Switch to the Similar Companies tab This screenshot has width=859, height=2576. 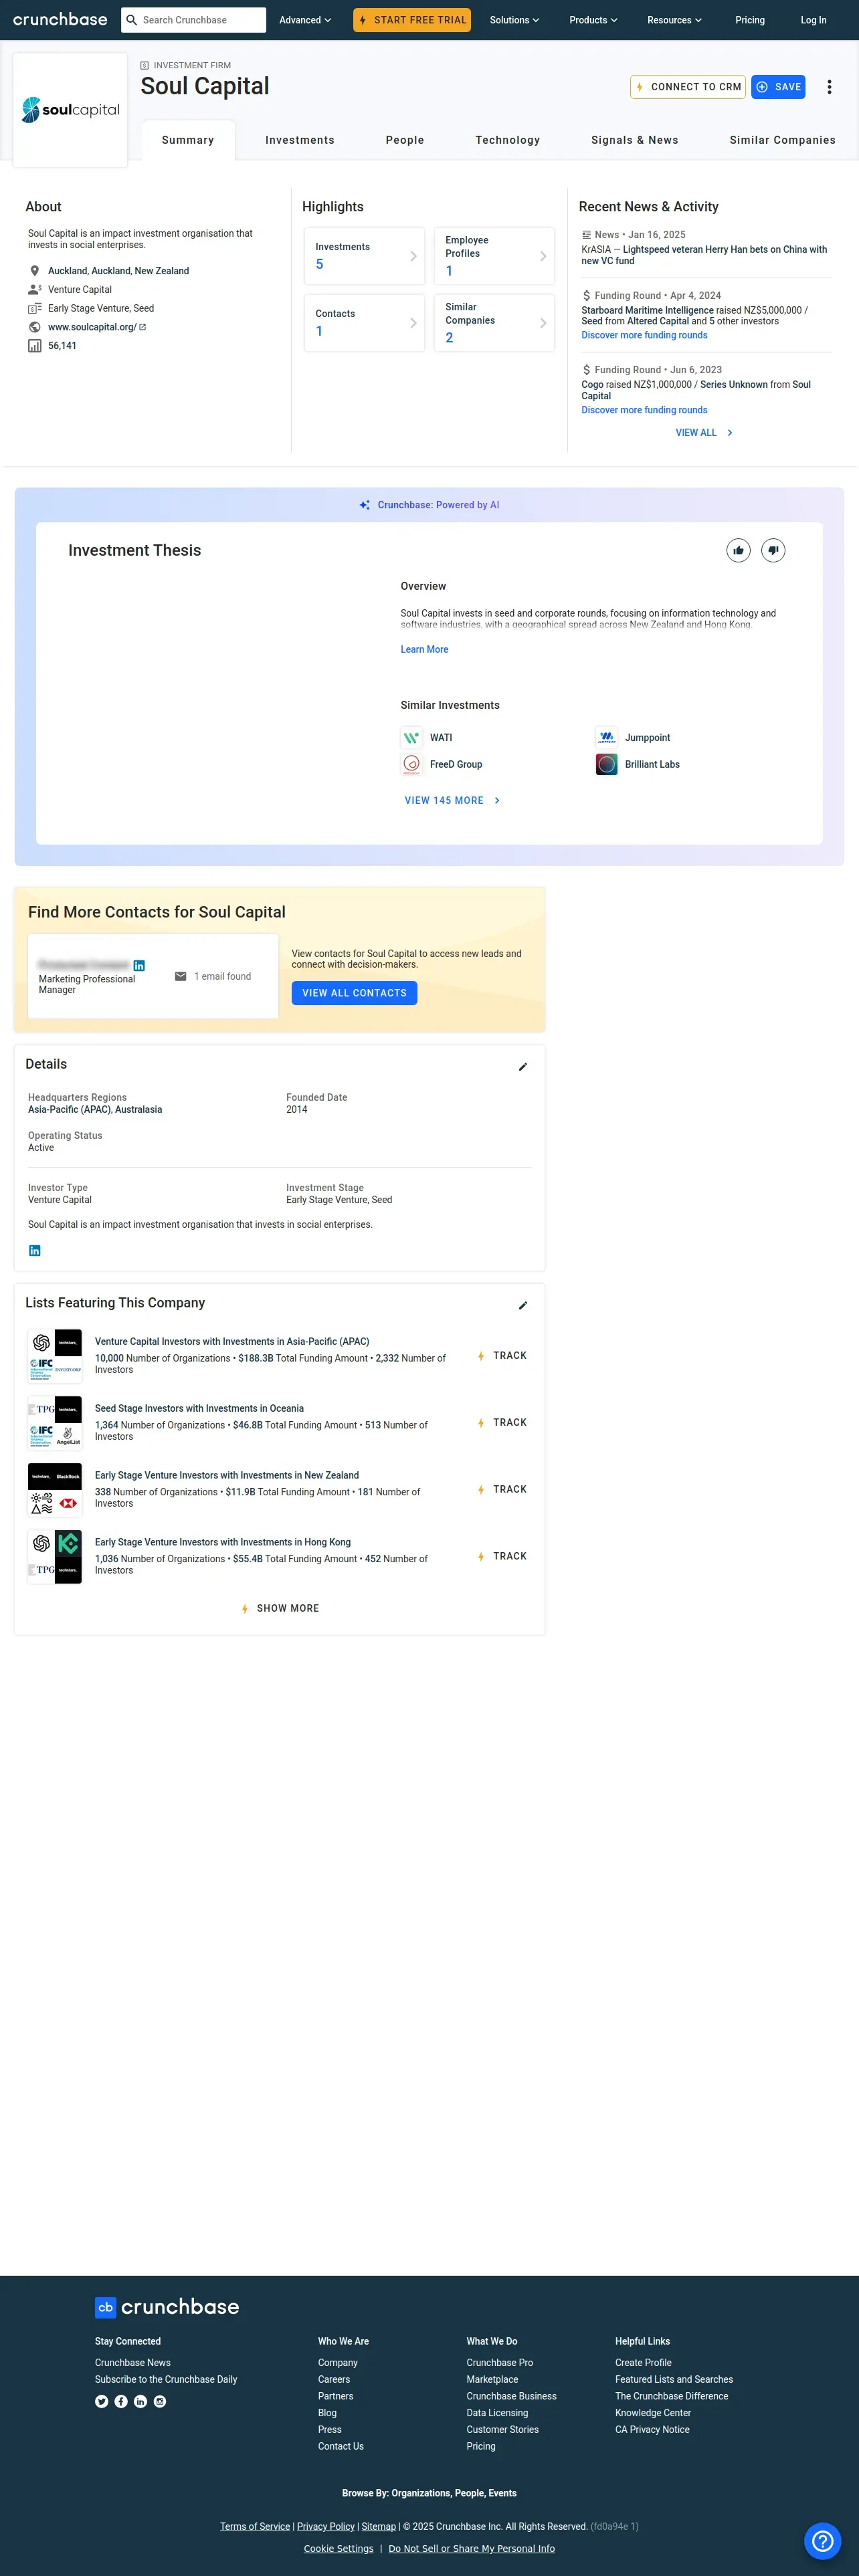[783, 140]
